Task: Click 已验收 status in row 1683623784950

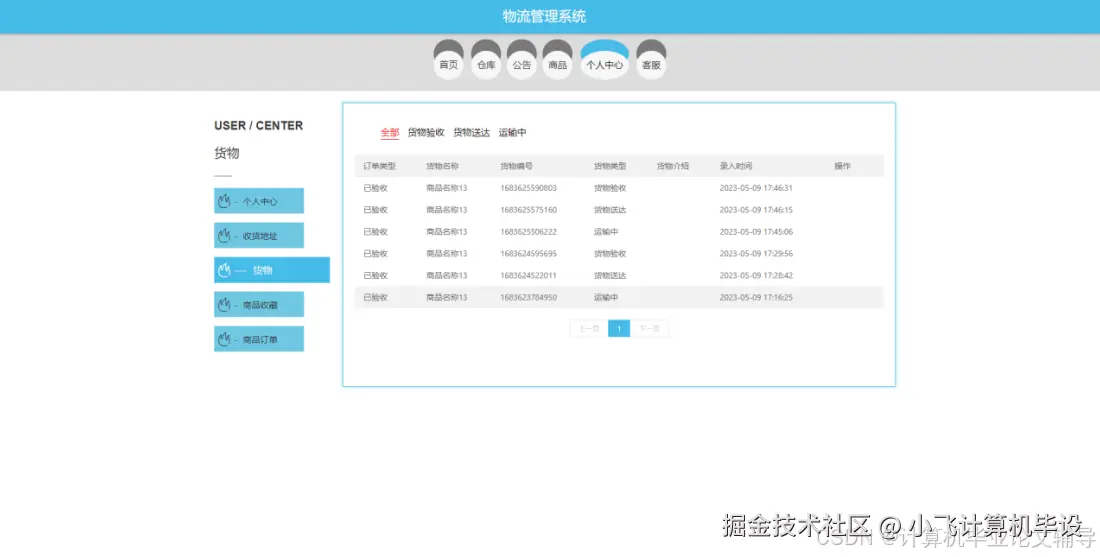Action: (x=375, y=297)
